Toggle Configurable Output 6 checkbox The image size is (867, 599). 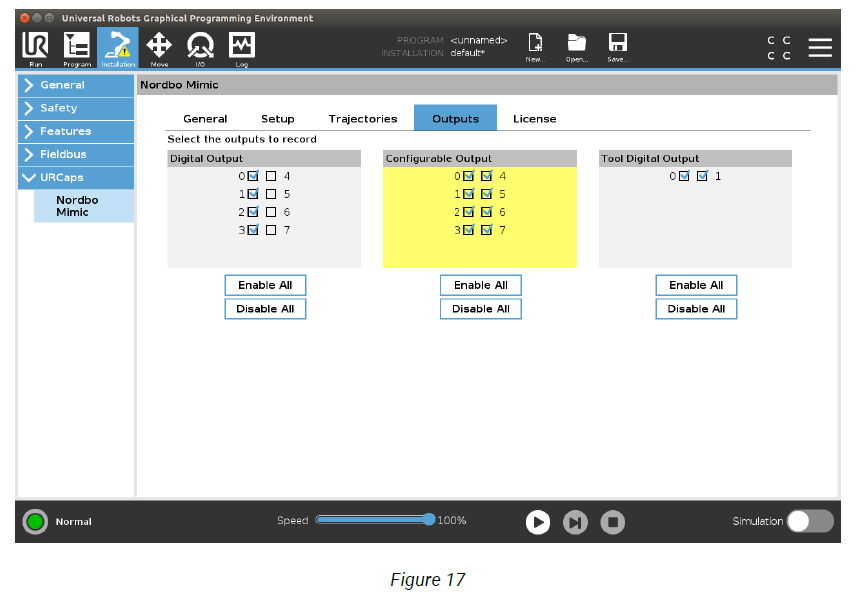pos(487,212)
